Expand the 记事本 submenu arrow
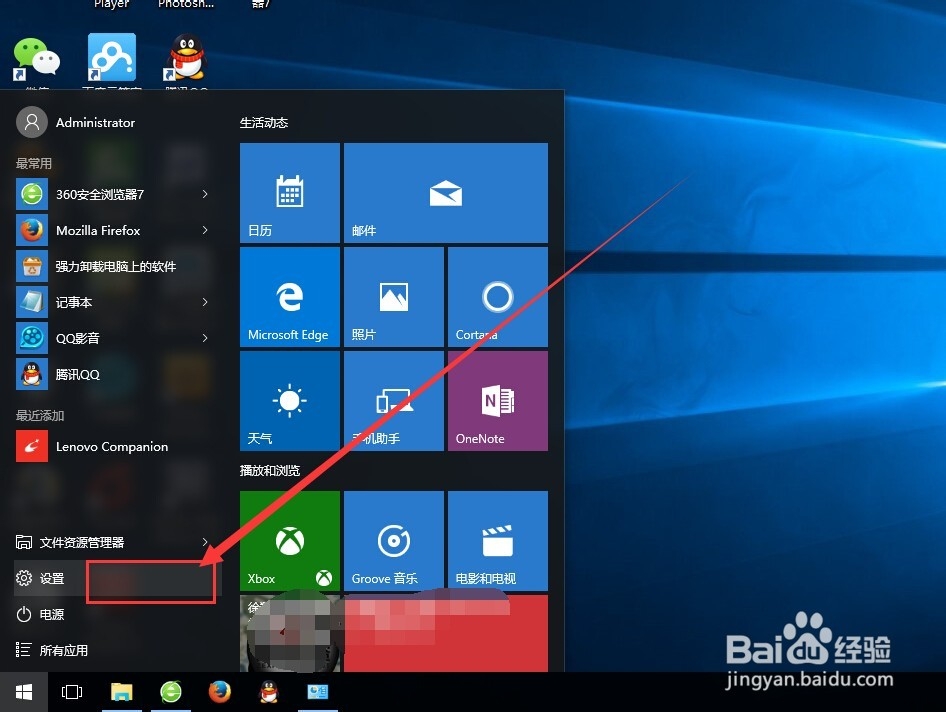The height and width of the screenshot is (712, 946). click(x=205, y=302)
